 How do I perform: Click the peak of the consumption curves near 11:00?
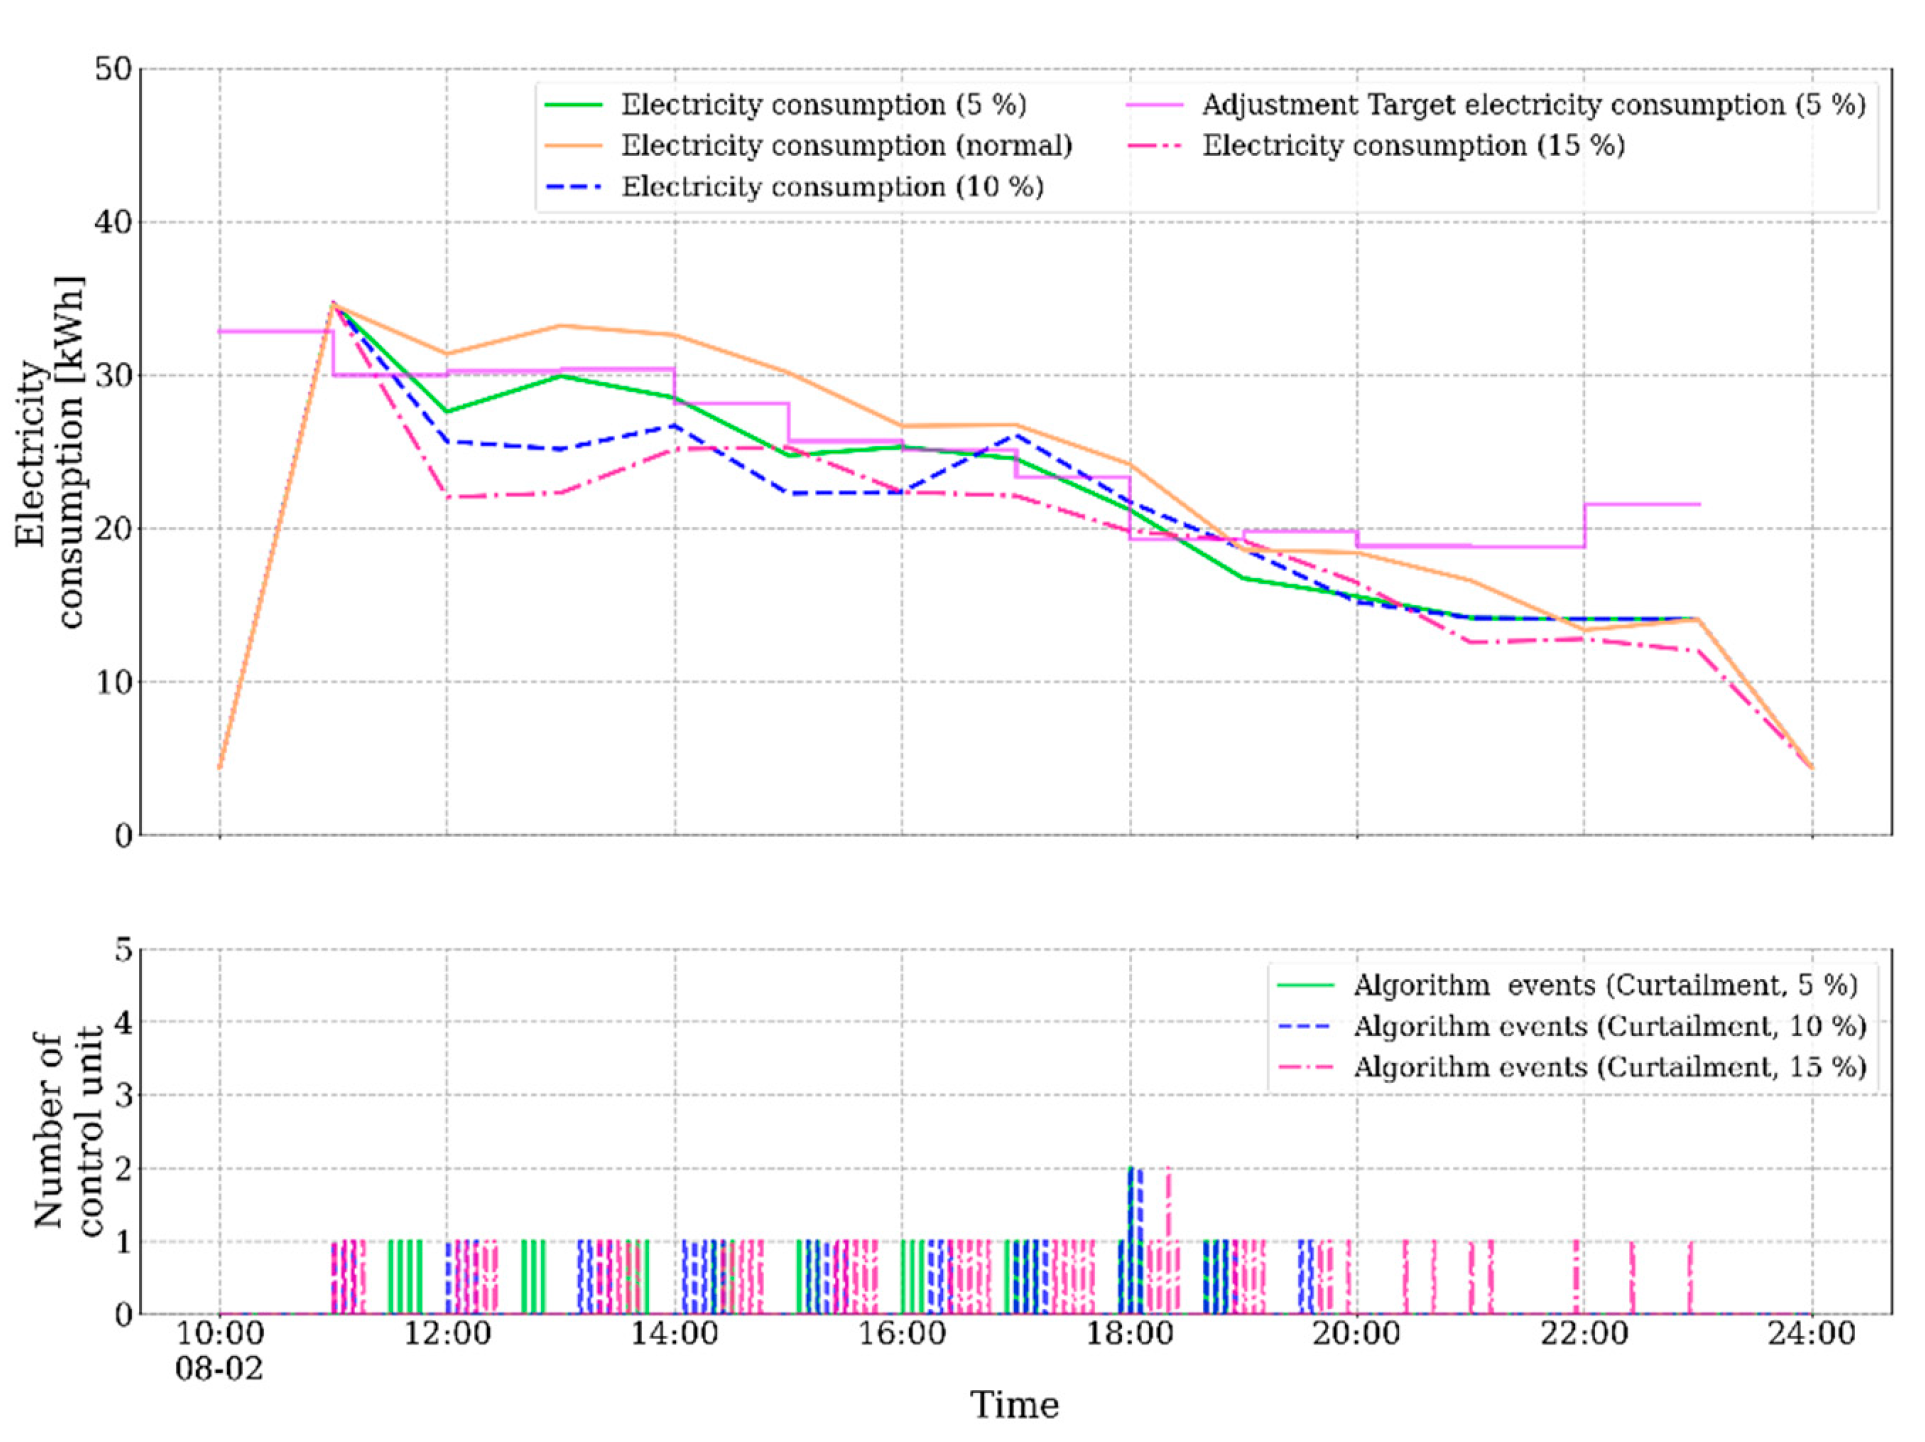pyautogui.click(x=333, y=303)
